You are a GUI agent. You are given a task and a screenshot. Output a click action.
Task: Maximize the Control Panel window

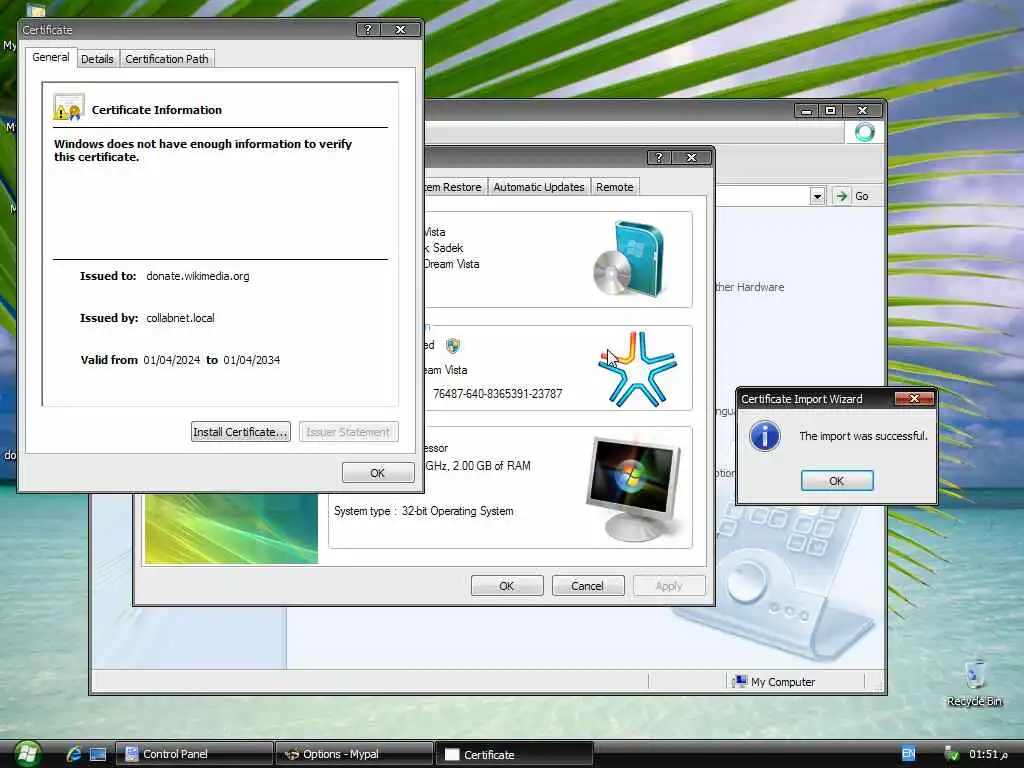tap(831, 110)
